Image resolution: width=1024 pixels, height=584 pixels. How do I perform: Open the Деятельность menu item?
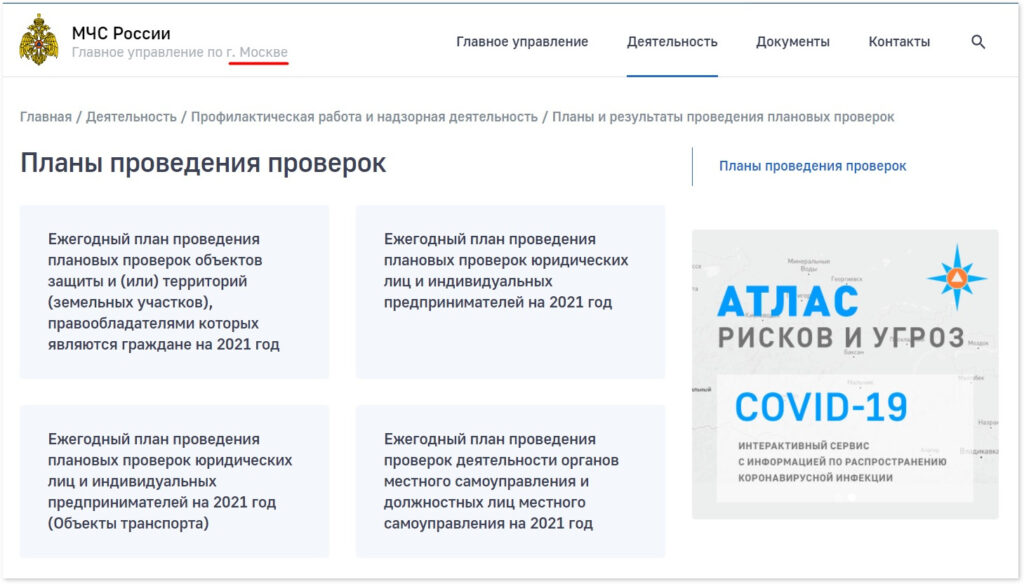coord(672,42)
